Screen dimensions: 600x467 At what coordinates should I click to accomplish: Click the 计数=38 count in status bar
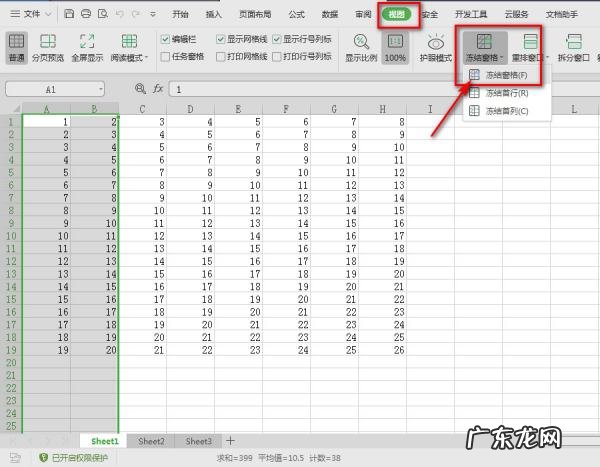(325, 457)
